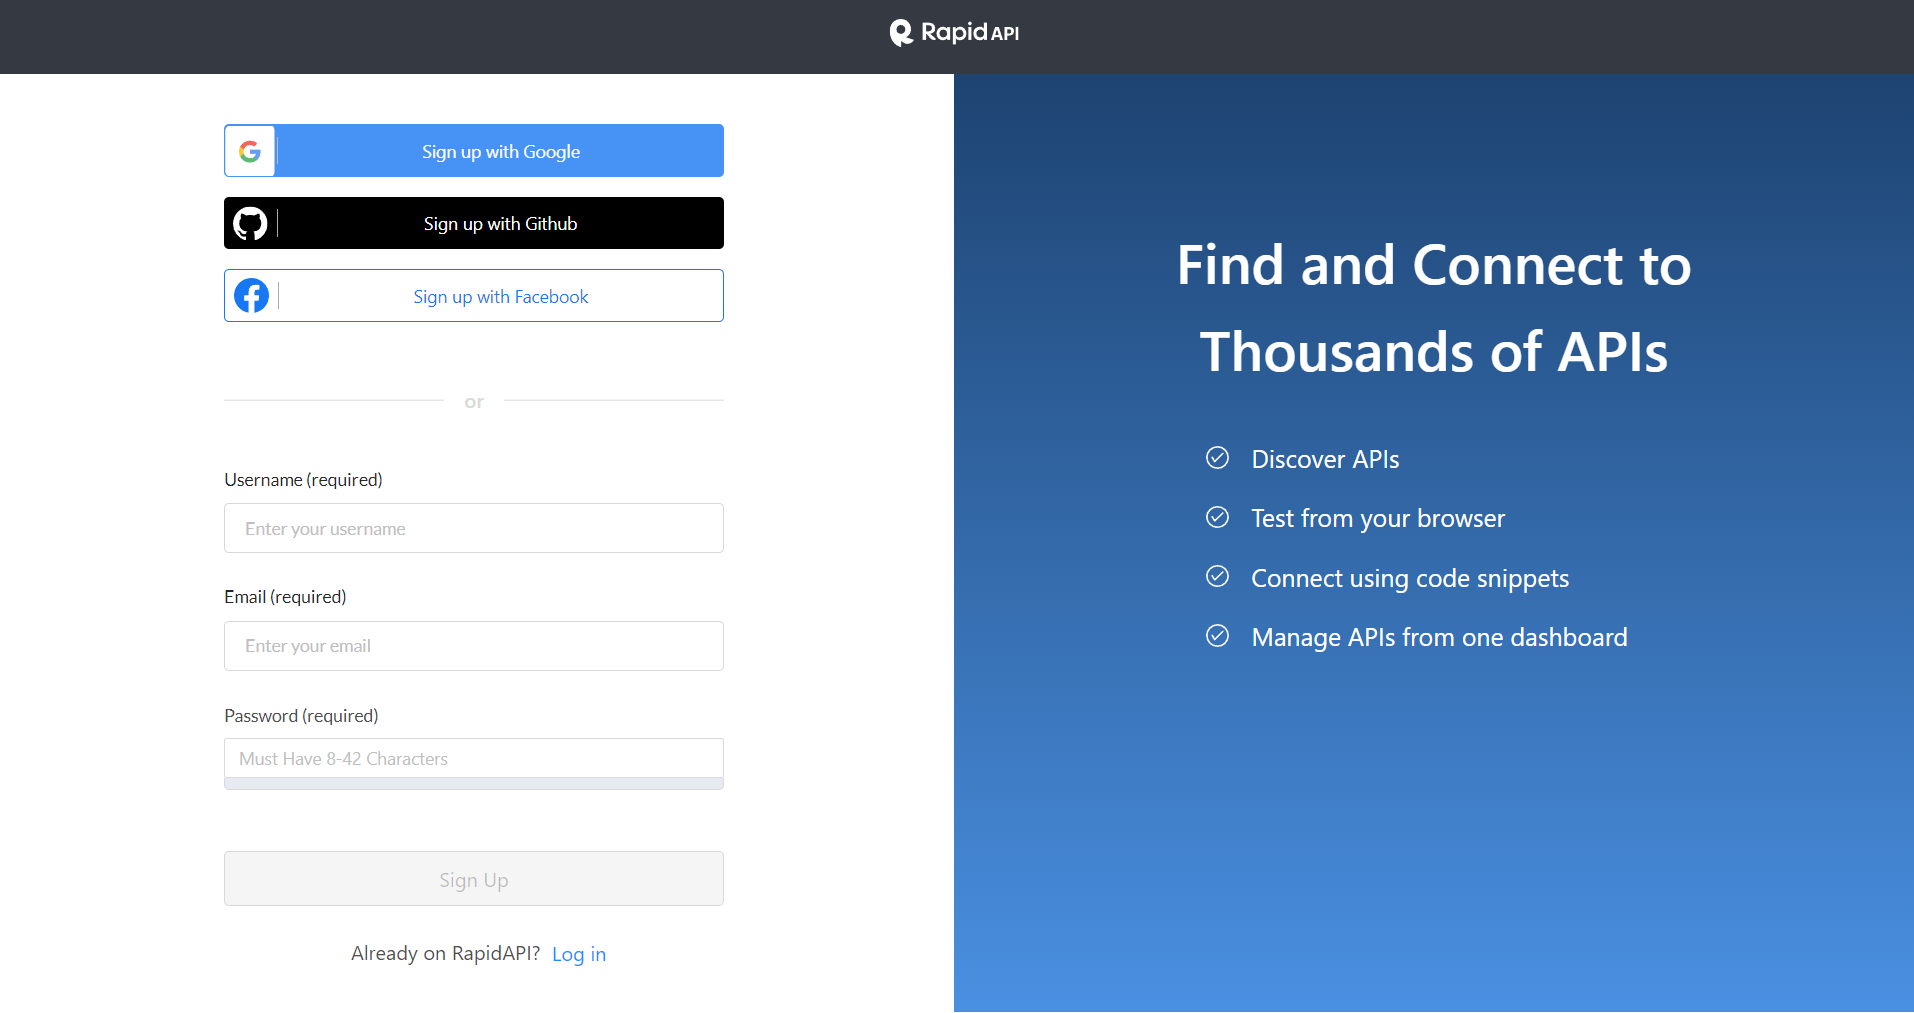Click the Sign Up submit button
The width and height of the screenshot is (1914, 1013).
pyautogui.click(x=474, y=879)
